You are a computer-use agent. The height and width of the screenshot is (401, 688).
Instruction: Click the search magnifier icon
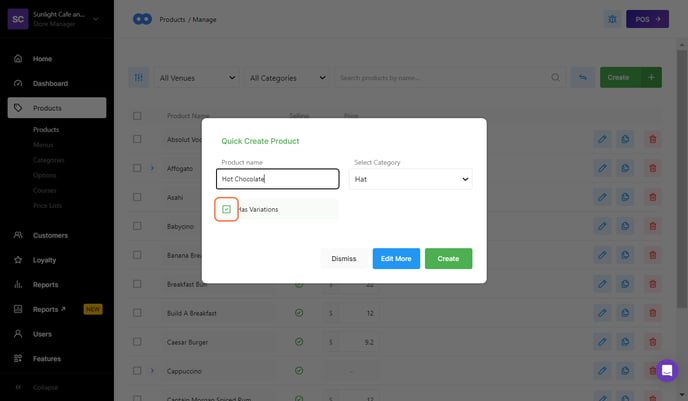click(556, 77)
